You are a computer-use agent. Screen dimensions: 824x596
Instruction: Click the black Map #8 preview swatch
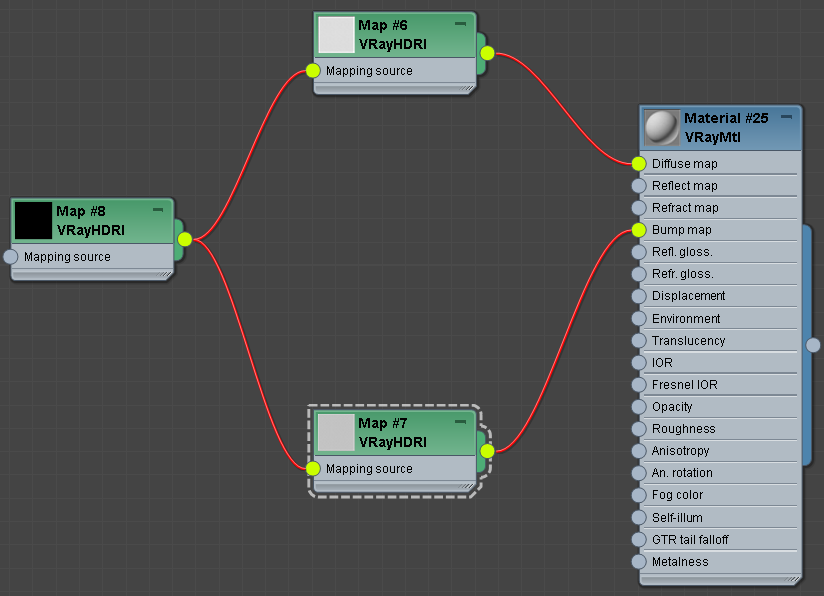[x=33, y=221]
